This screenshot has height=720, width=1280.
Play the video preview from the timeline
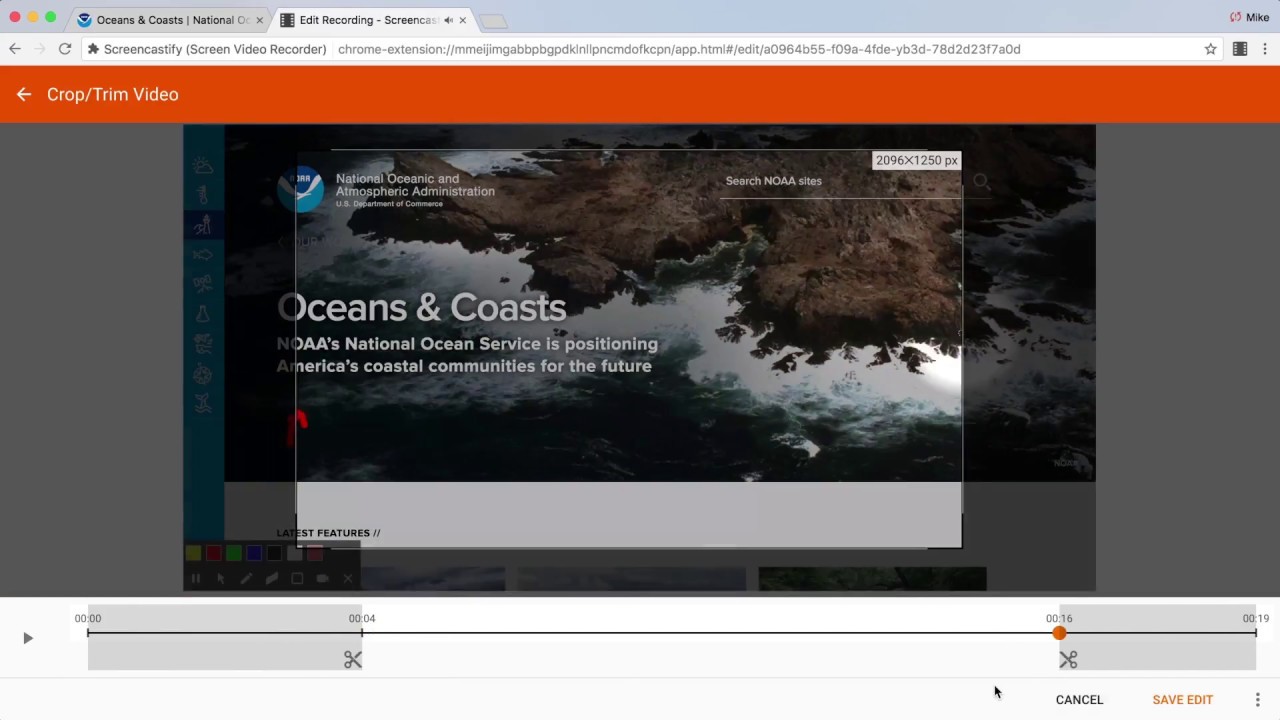[x=28, y=638]
